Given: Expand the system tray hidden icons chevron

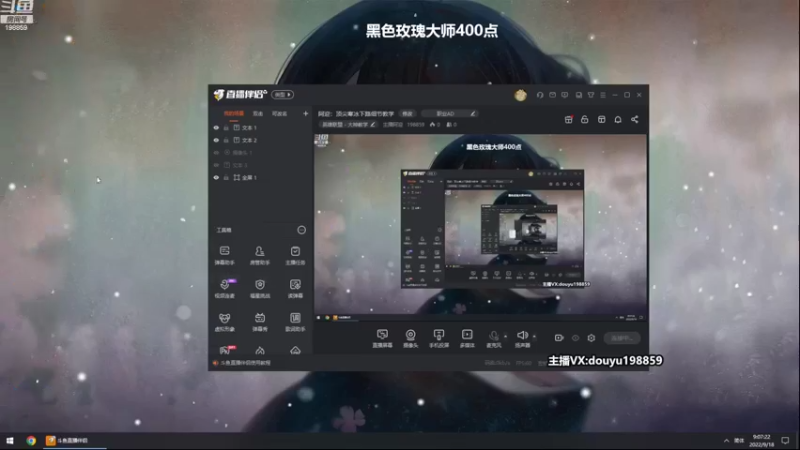Looking at the screenshot, I should pos(726,440).
